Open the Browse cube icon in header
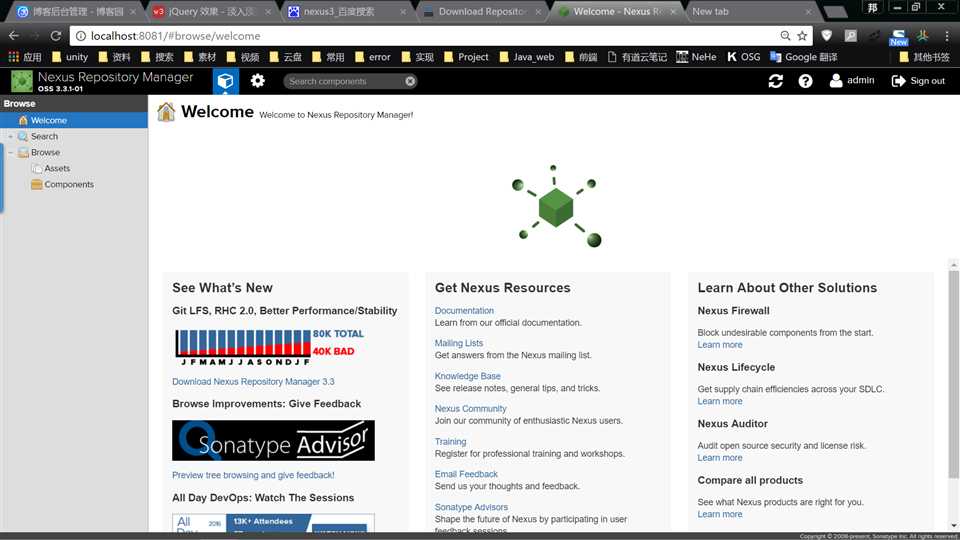 click(225, 81)
